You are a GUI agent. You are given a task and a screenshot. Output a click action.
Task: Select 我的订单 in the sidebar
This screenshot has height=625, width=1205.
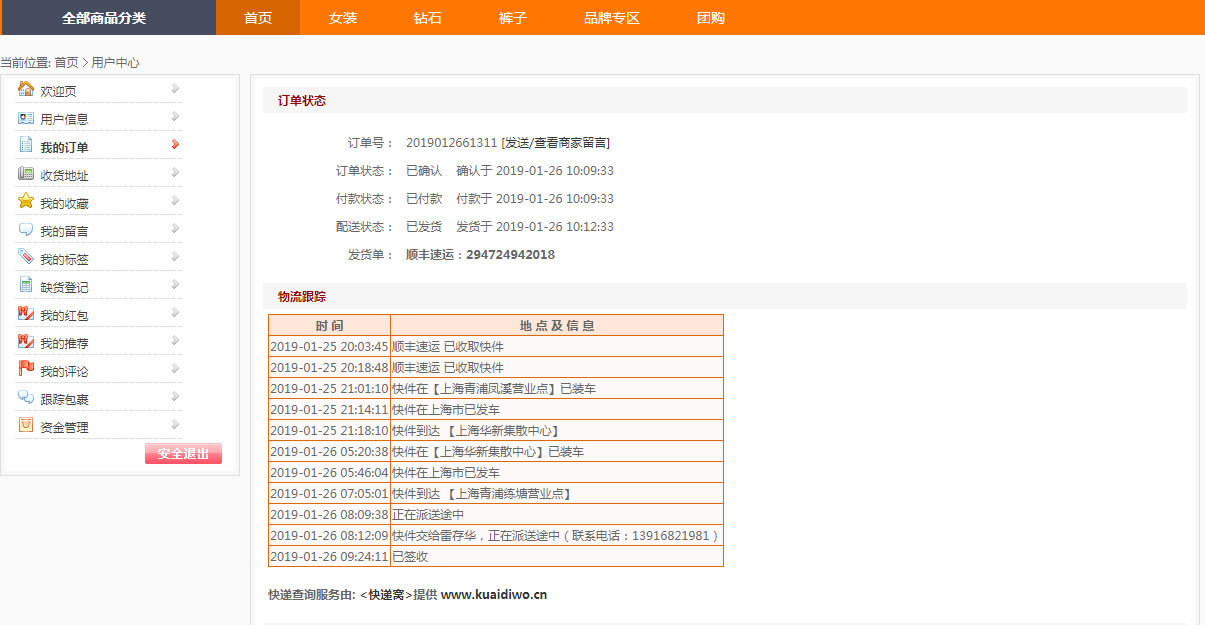[x=64, y=147]
